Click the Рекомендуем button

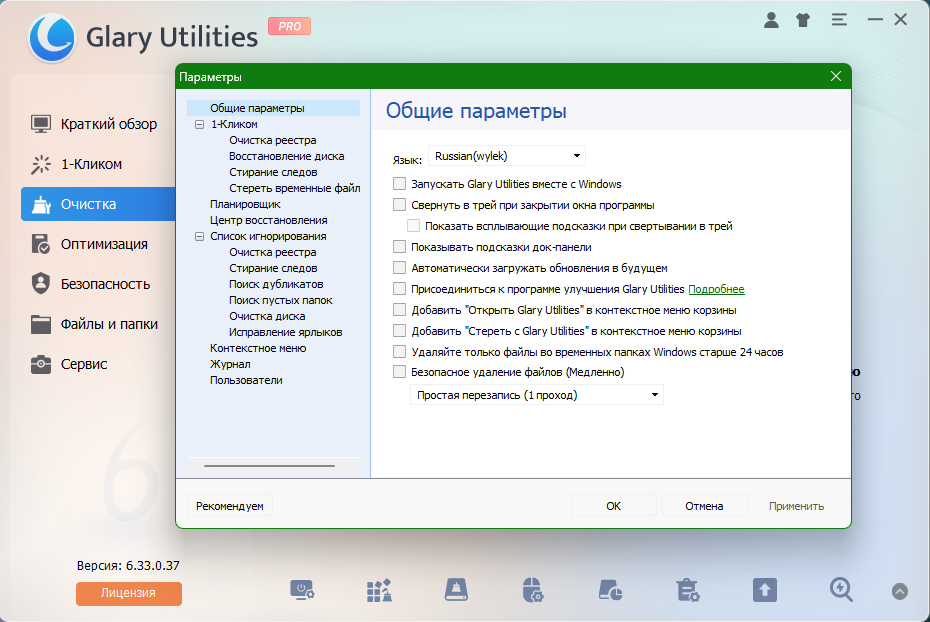tap(230, 506)
